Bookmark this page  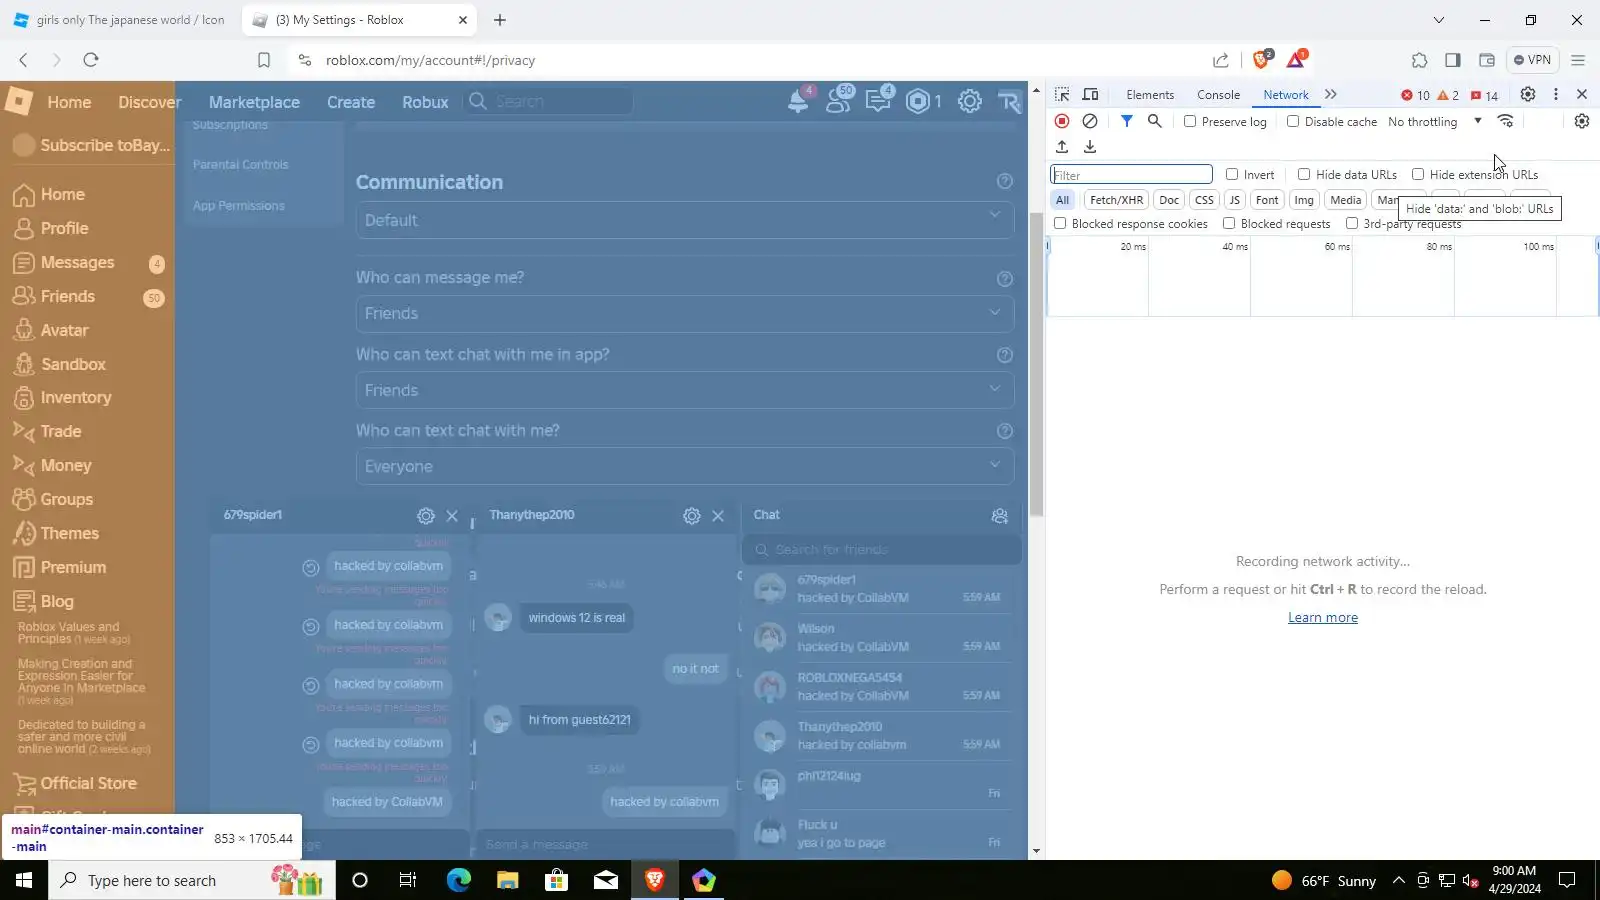[264, 60]
